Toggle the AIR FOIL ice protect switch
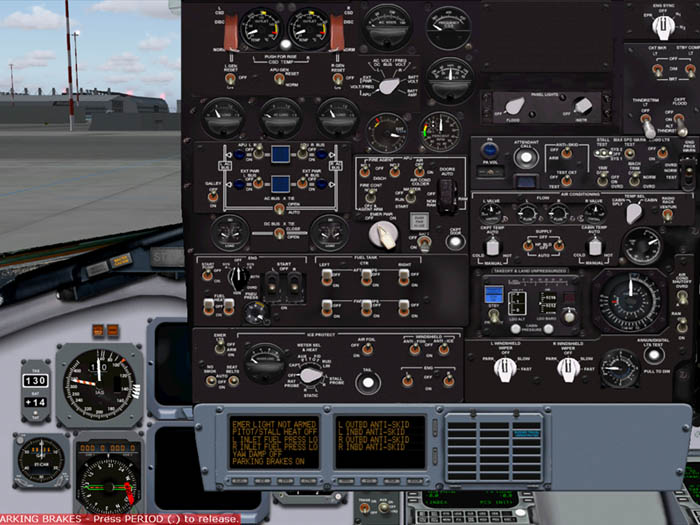Screen dimensions: 700x525 (x=367, y=349)
